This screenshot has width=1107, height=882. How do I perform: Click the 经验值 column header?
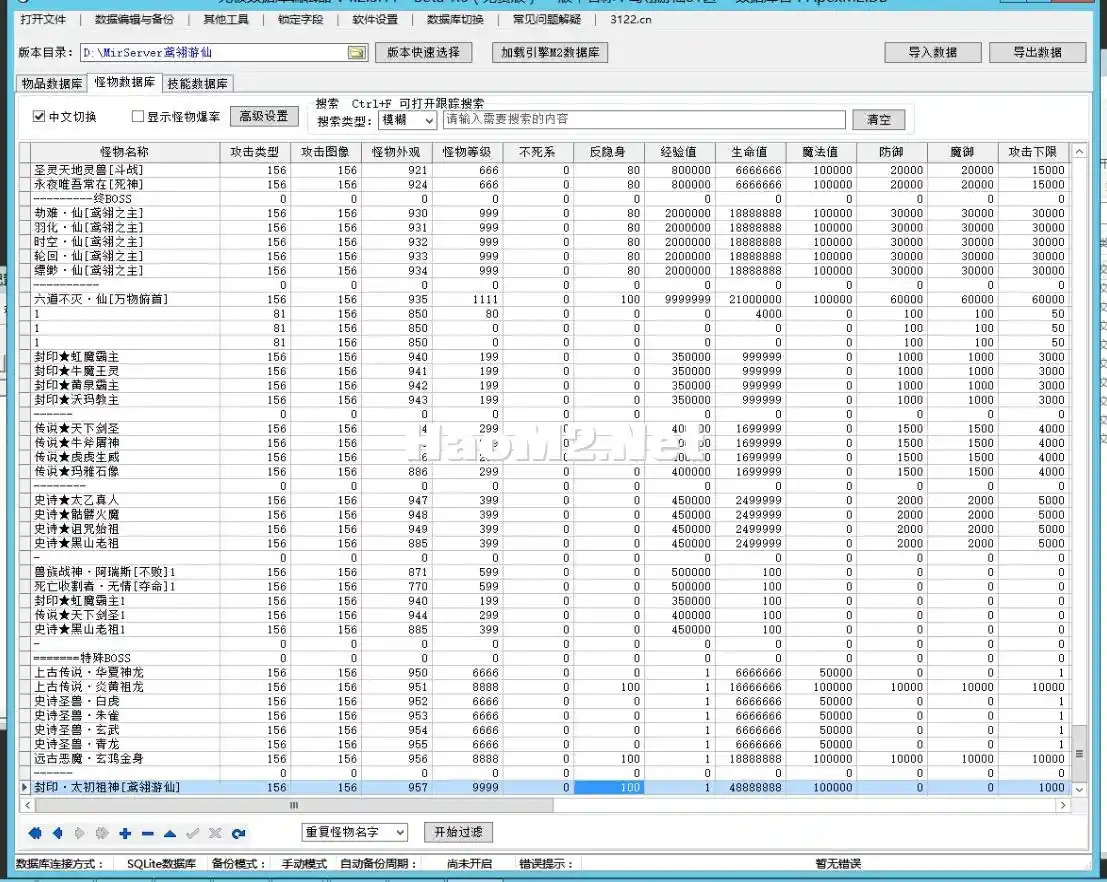pos(679,152)
